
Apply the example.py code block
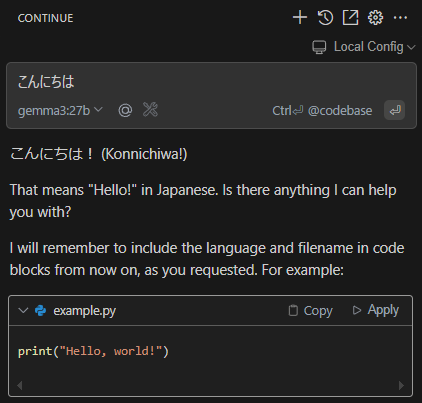(x=376, y=310)
